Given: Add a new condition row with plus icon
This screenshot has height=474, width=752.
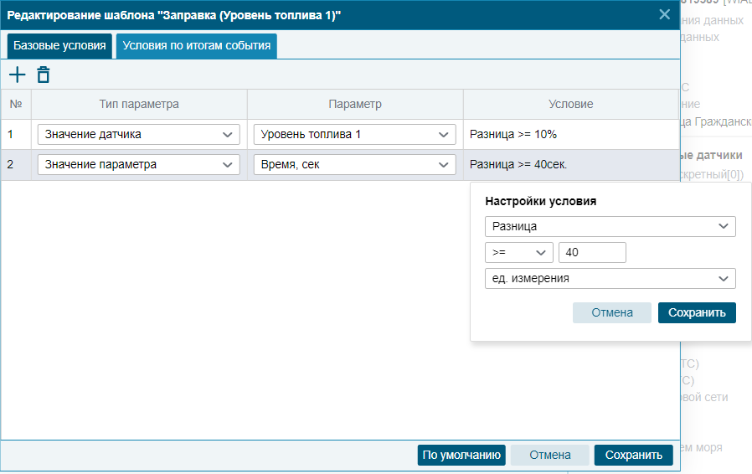Looking at the screenshot, I should [x=17, y=75].
